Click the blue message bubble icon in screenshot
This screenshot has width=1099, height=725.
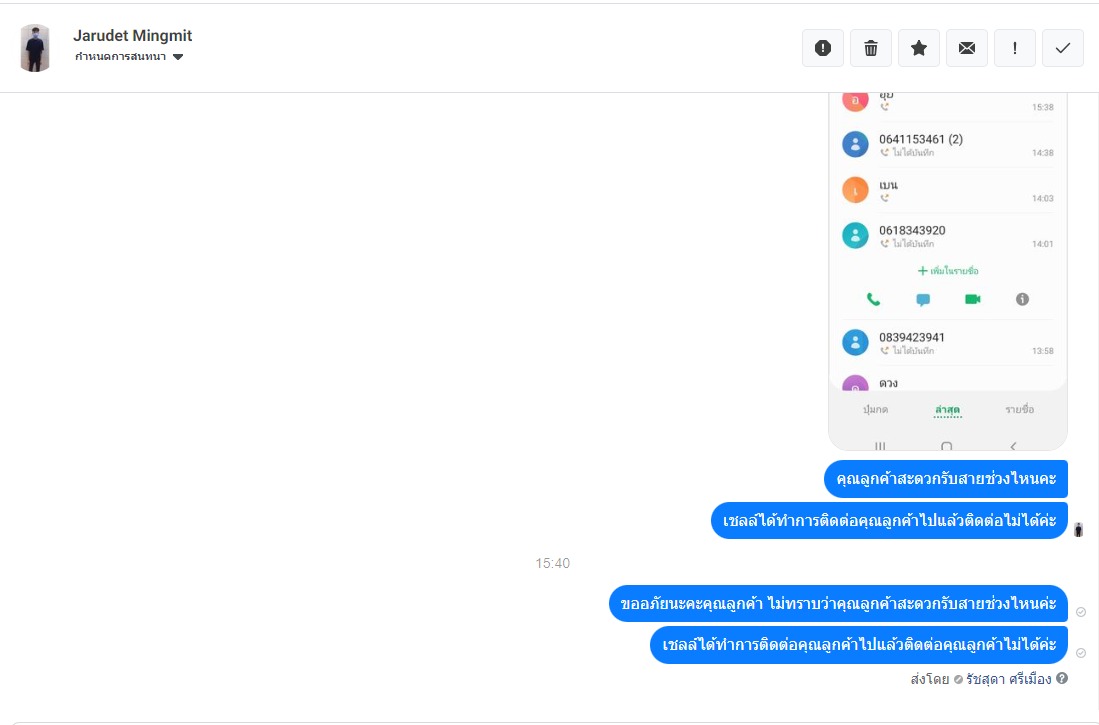coord(923,299)
